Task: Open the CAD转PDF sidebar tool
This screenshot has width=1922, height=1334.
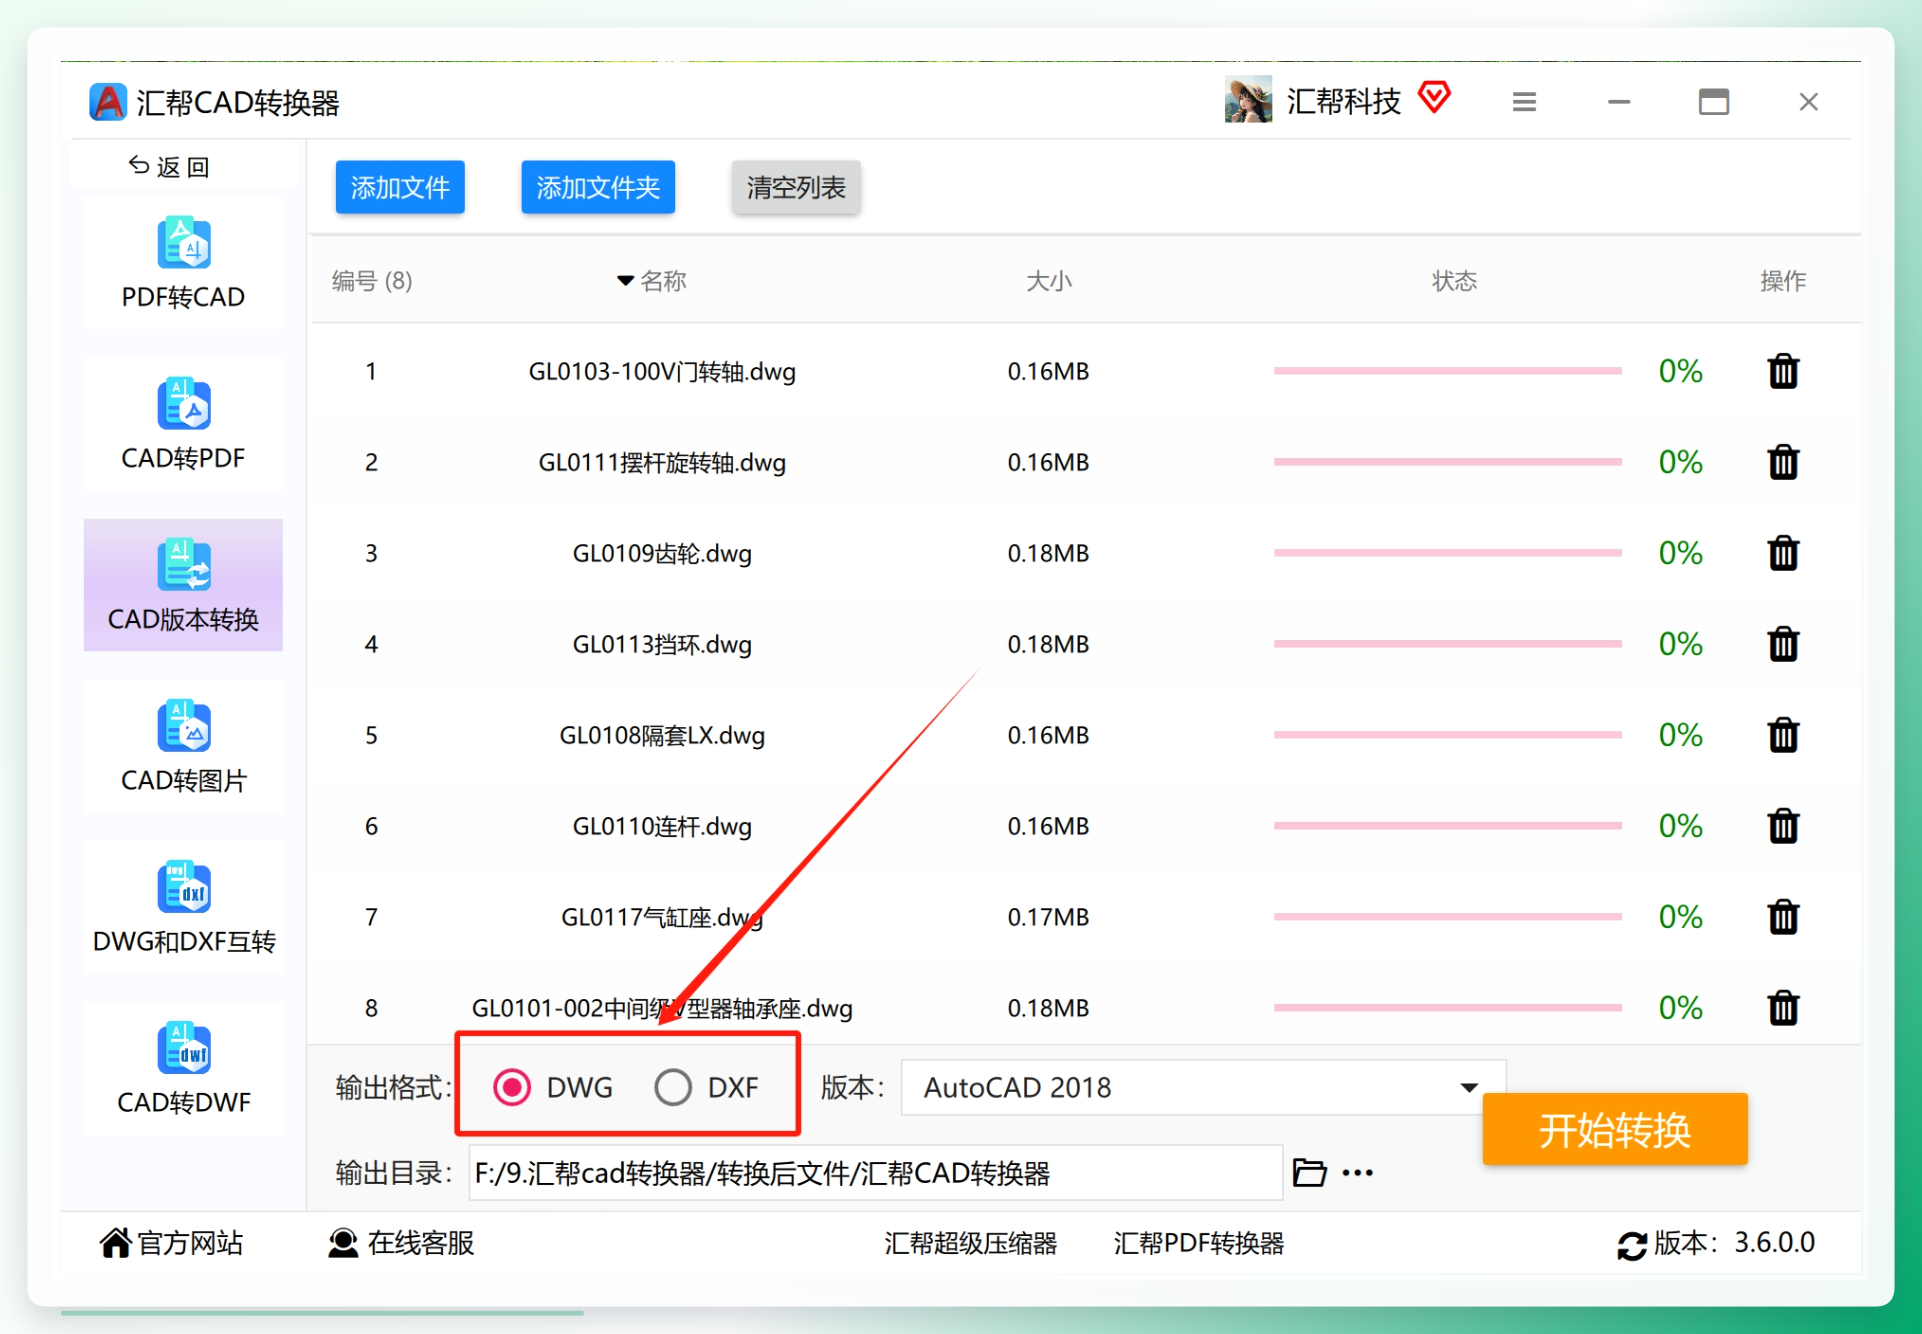Action: pos(183,424)
